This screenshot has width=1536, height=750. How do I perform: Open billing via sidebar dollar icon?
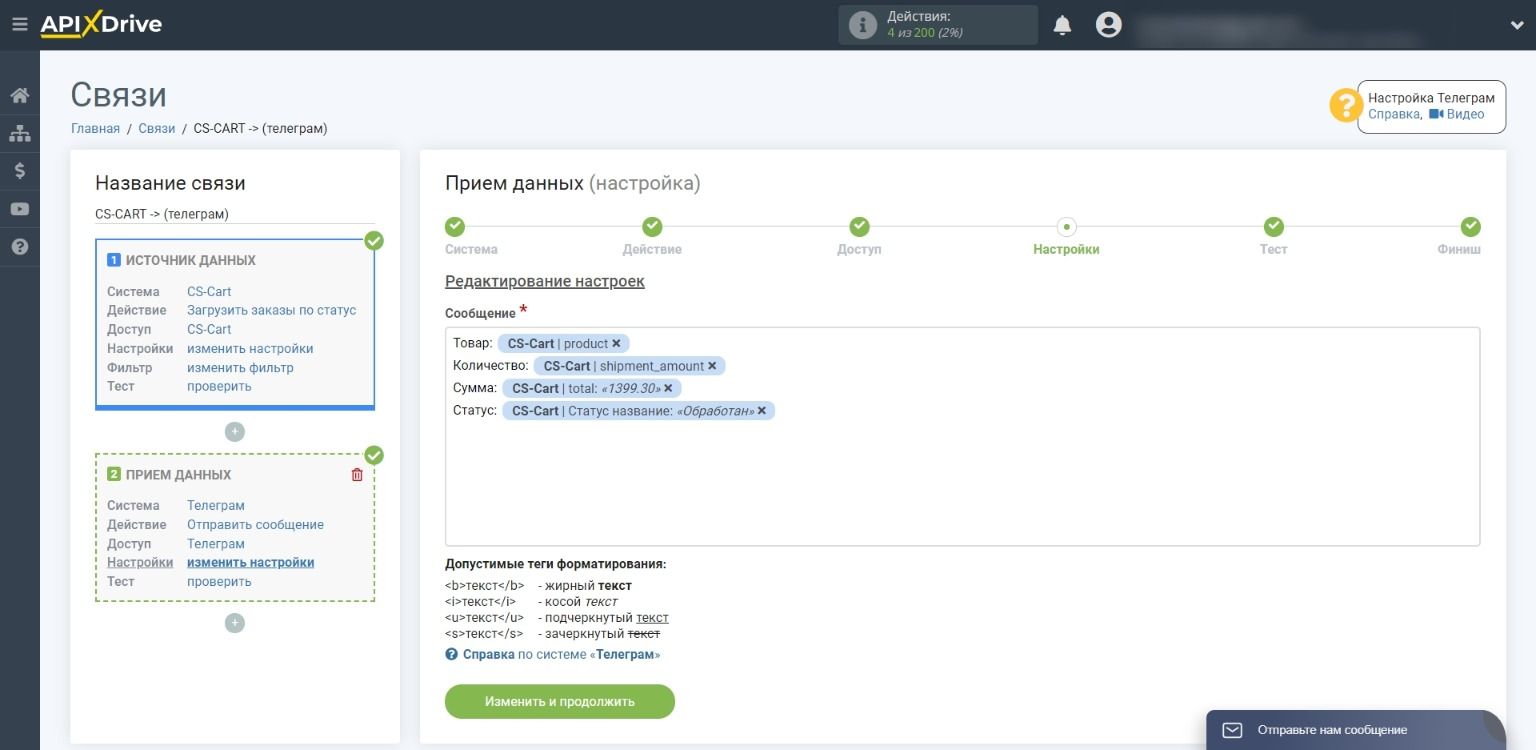tap(19, 171)
